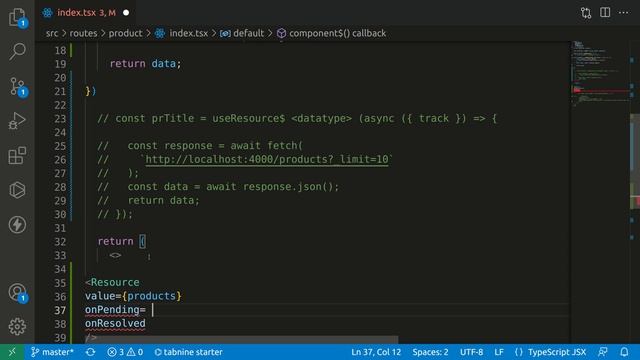640x360 pixels.
Task: Go to line via Ln 37, Col 12
Action: coord(376,352)
